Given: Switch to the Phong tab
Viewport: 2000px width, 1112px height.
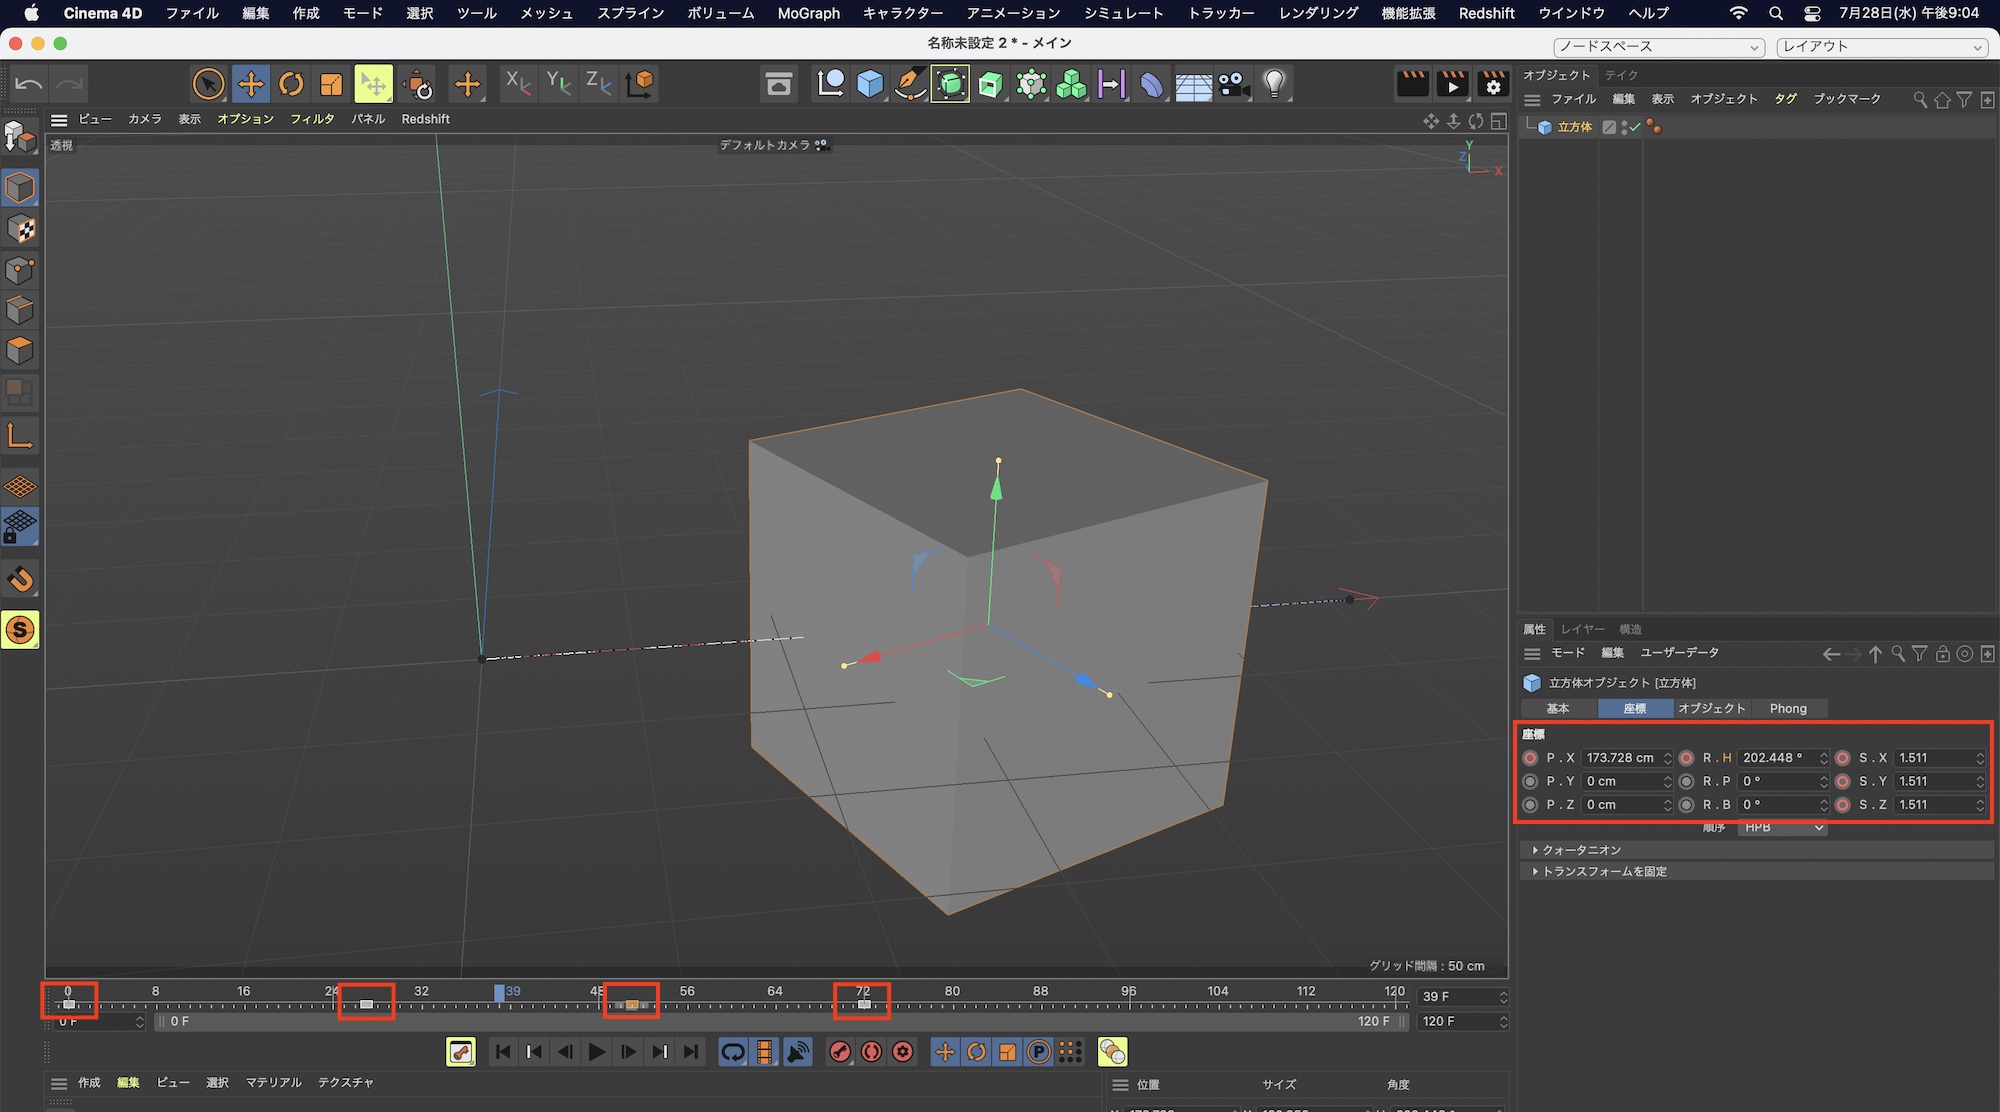Looking at the screenshot, I should point(1788,708).
